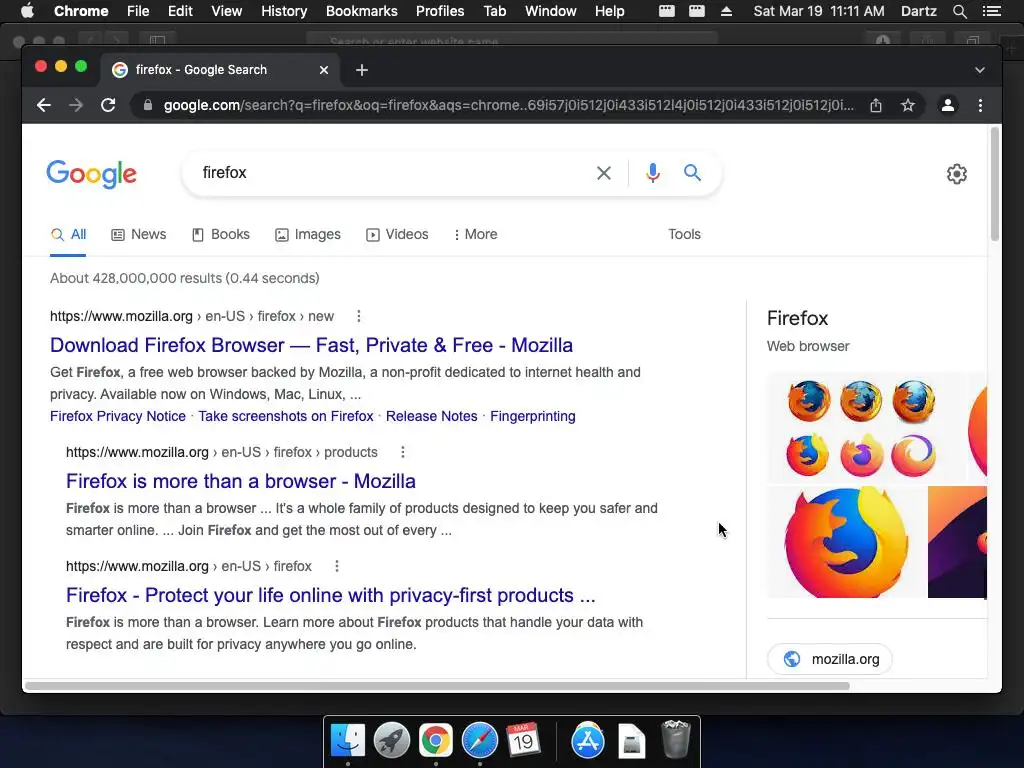Click the Google logo
This screenshot has height=768, width=1024.
coord(91,174)
